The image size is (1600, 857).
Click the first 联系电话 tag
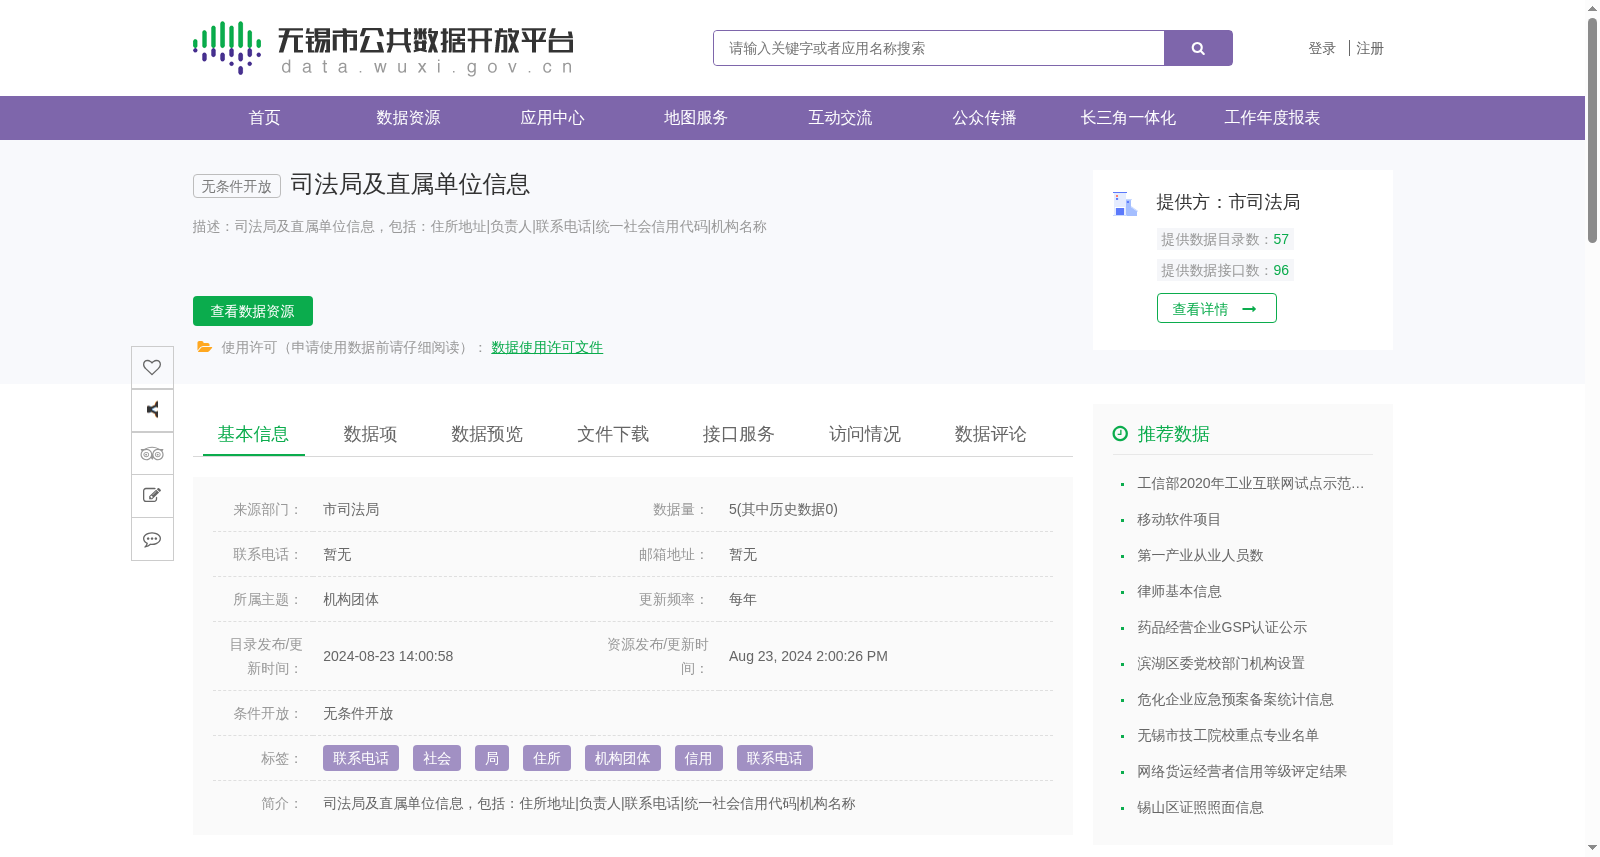[x=361, y=758]
